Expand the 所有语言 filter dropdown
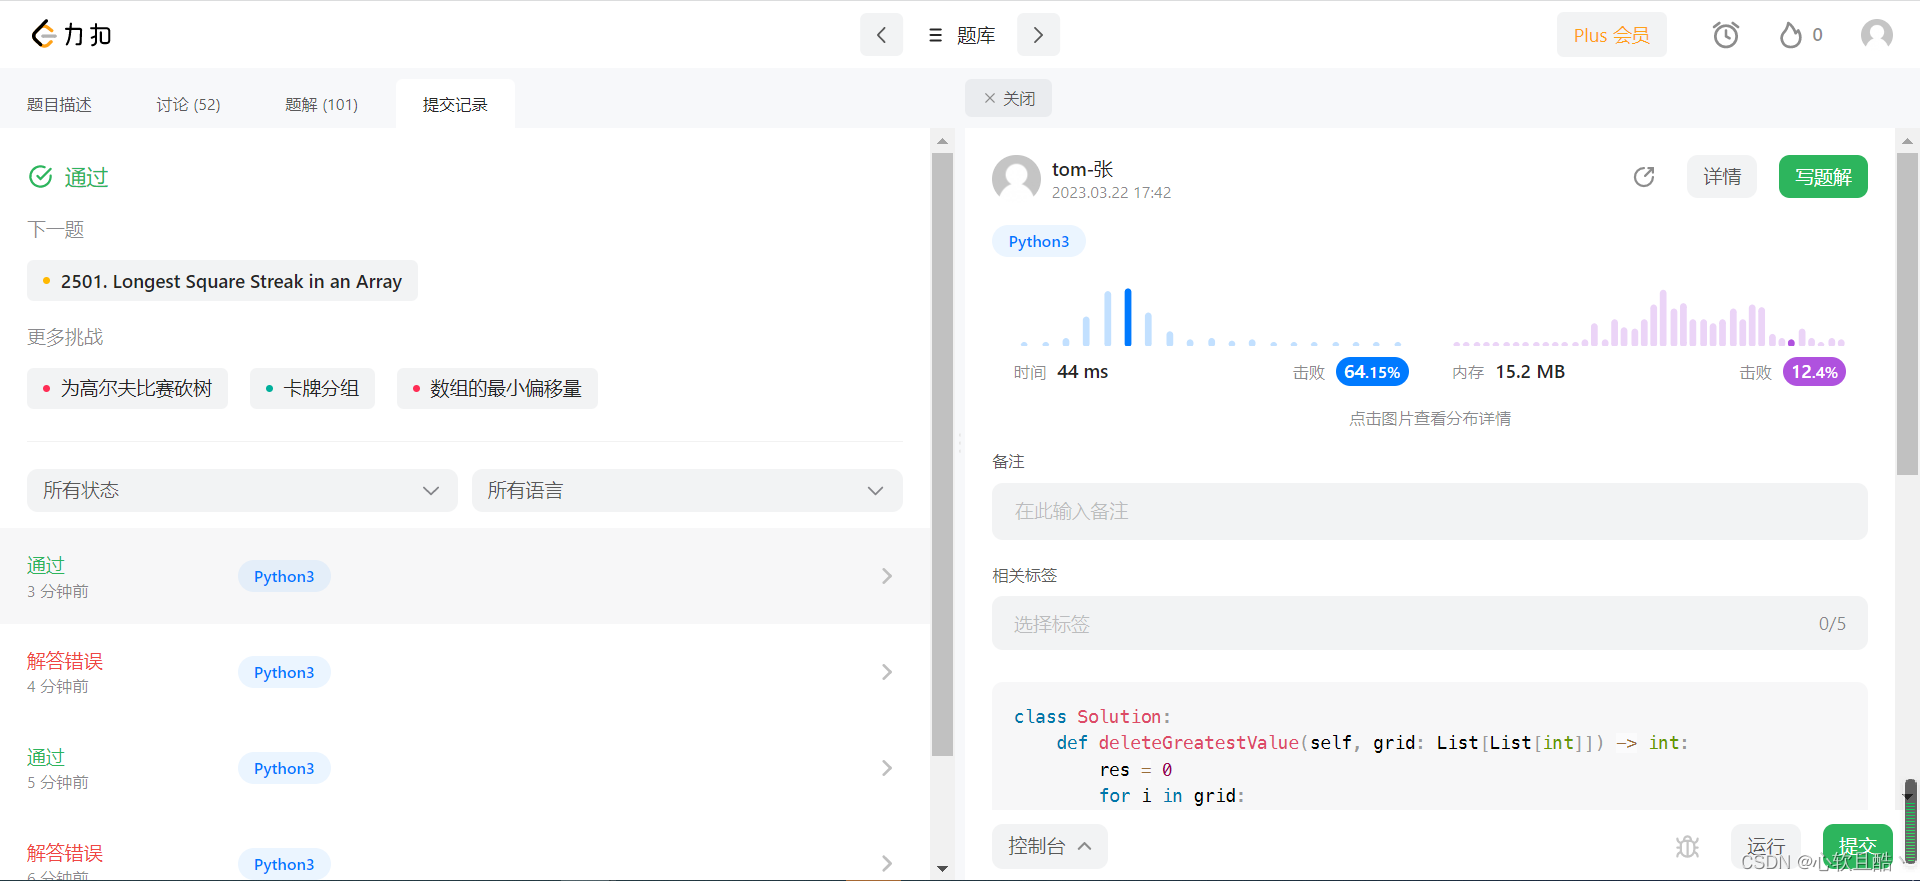The height and width of the screenshot is (881, 1920). pos(687,490)
